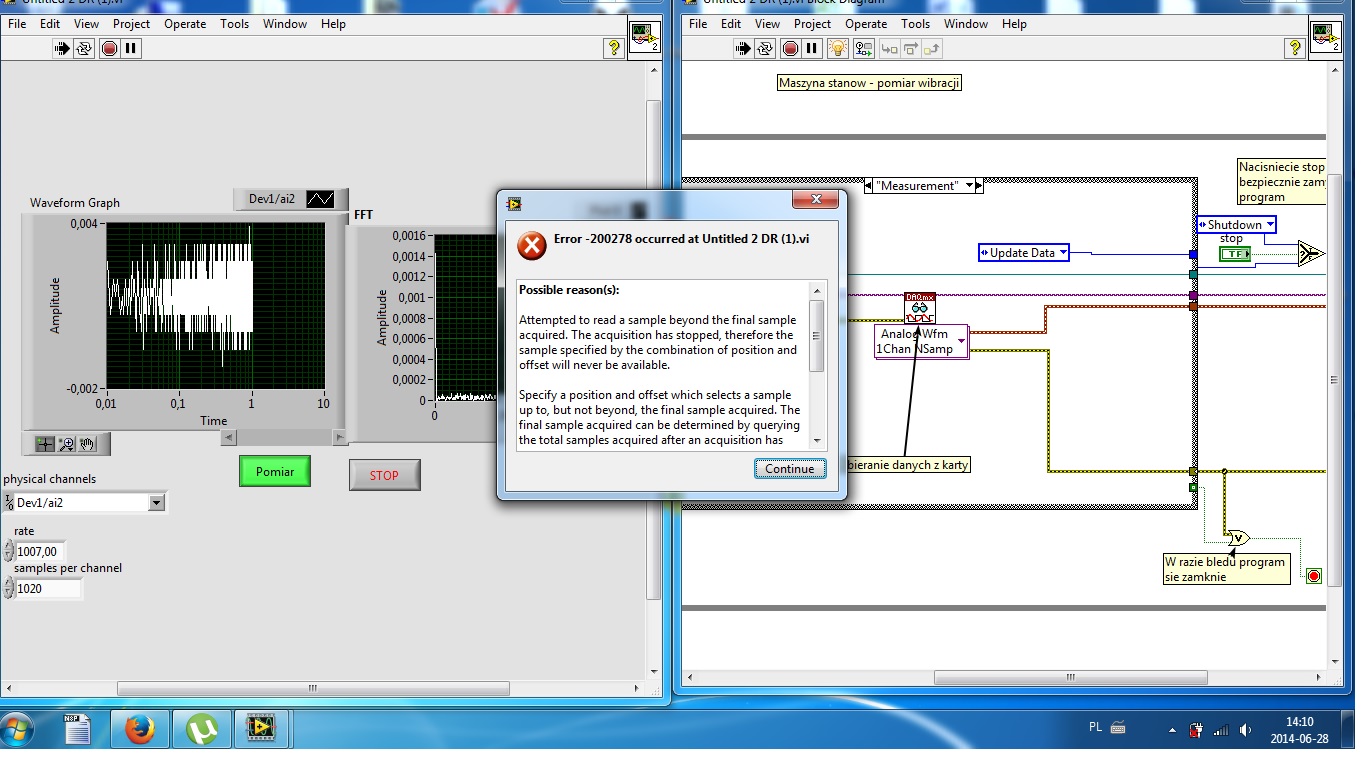The height and width of the screenshot is (768, 1366).
Task: Click the "Maszyna stanow - pomiar wibracji" label
Action: (870, 83)
